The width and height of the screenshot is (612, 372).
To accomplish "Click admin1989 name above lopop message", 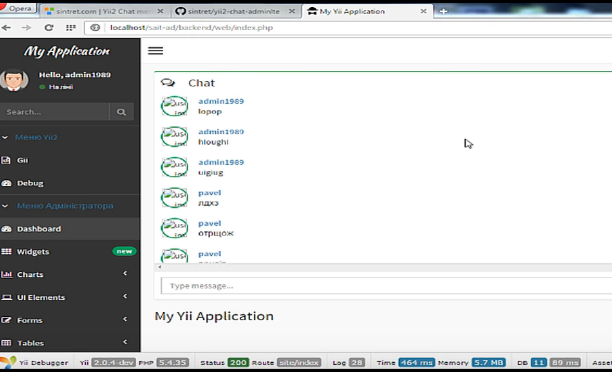I will tap(221, 101).
